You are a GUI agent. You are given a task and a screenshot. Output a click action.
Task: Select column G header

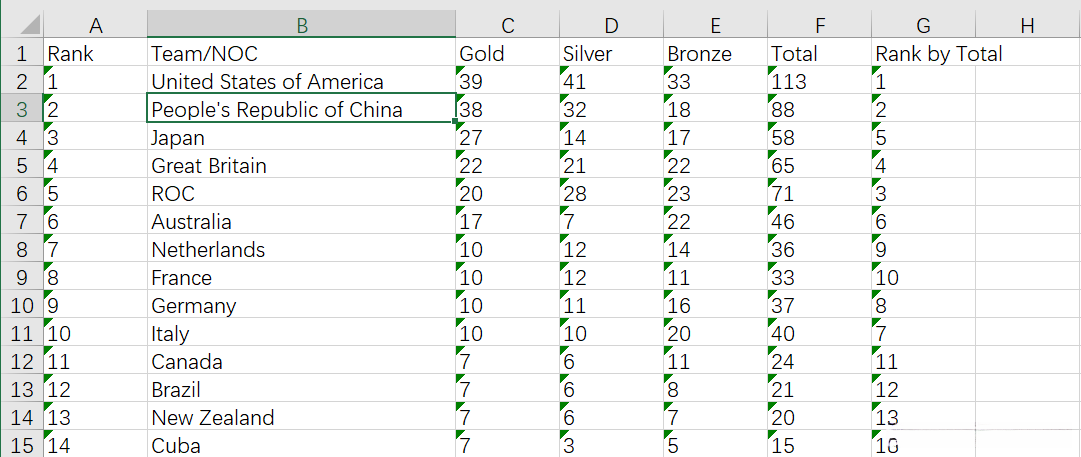[x=923, y=25]
